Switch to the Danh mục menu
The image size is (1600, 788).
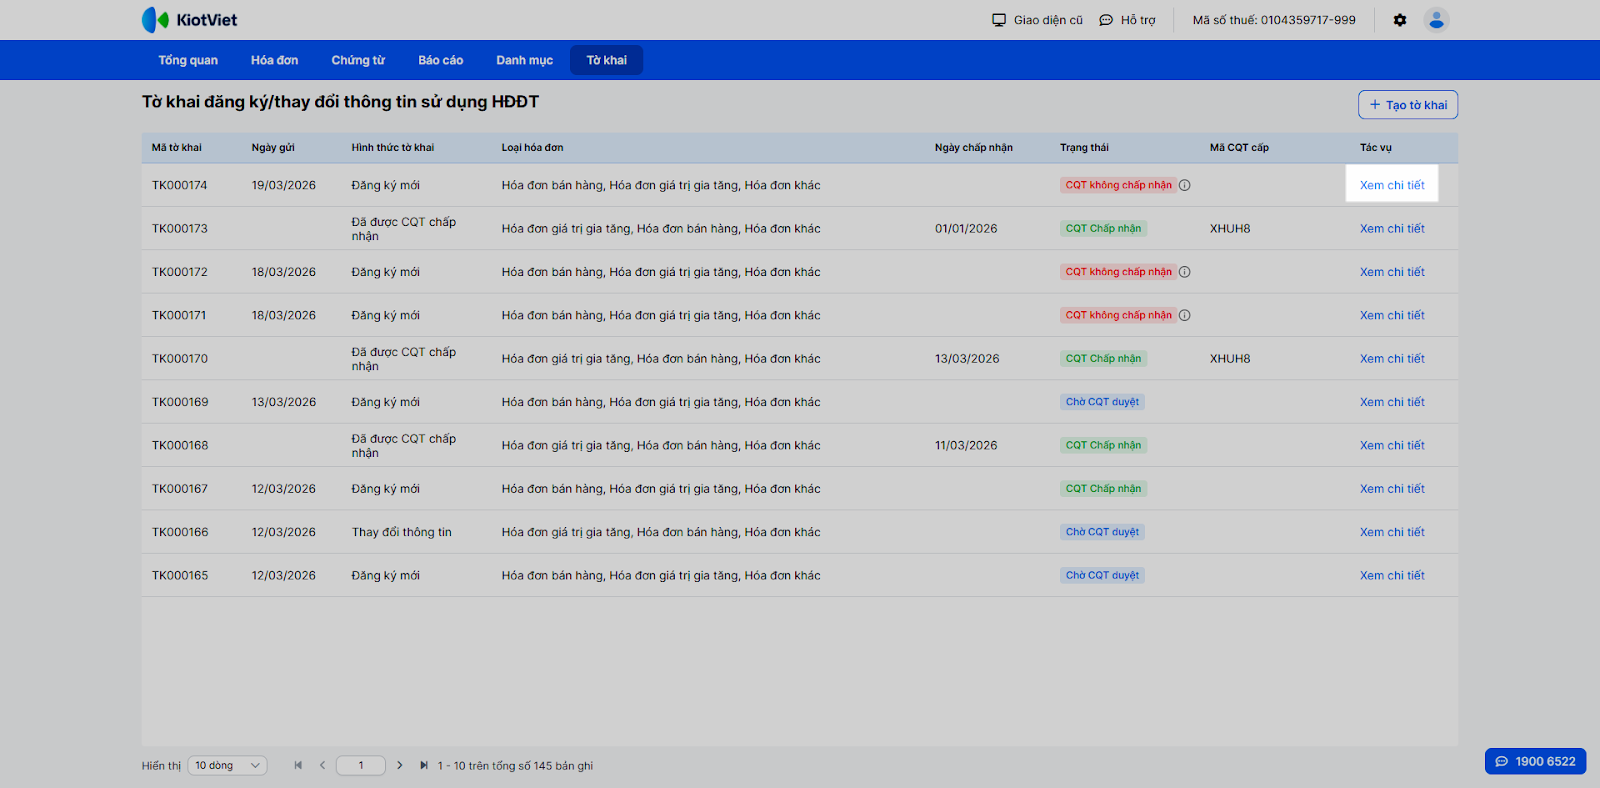pyautogui.click(x=524, y=60)
